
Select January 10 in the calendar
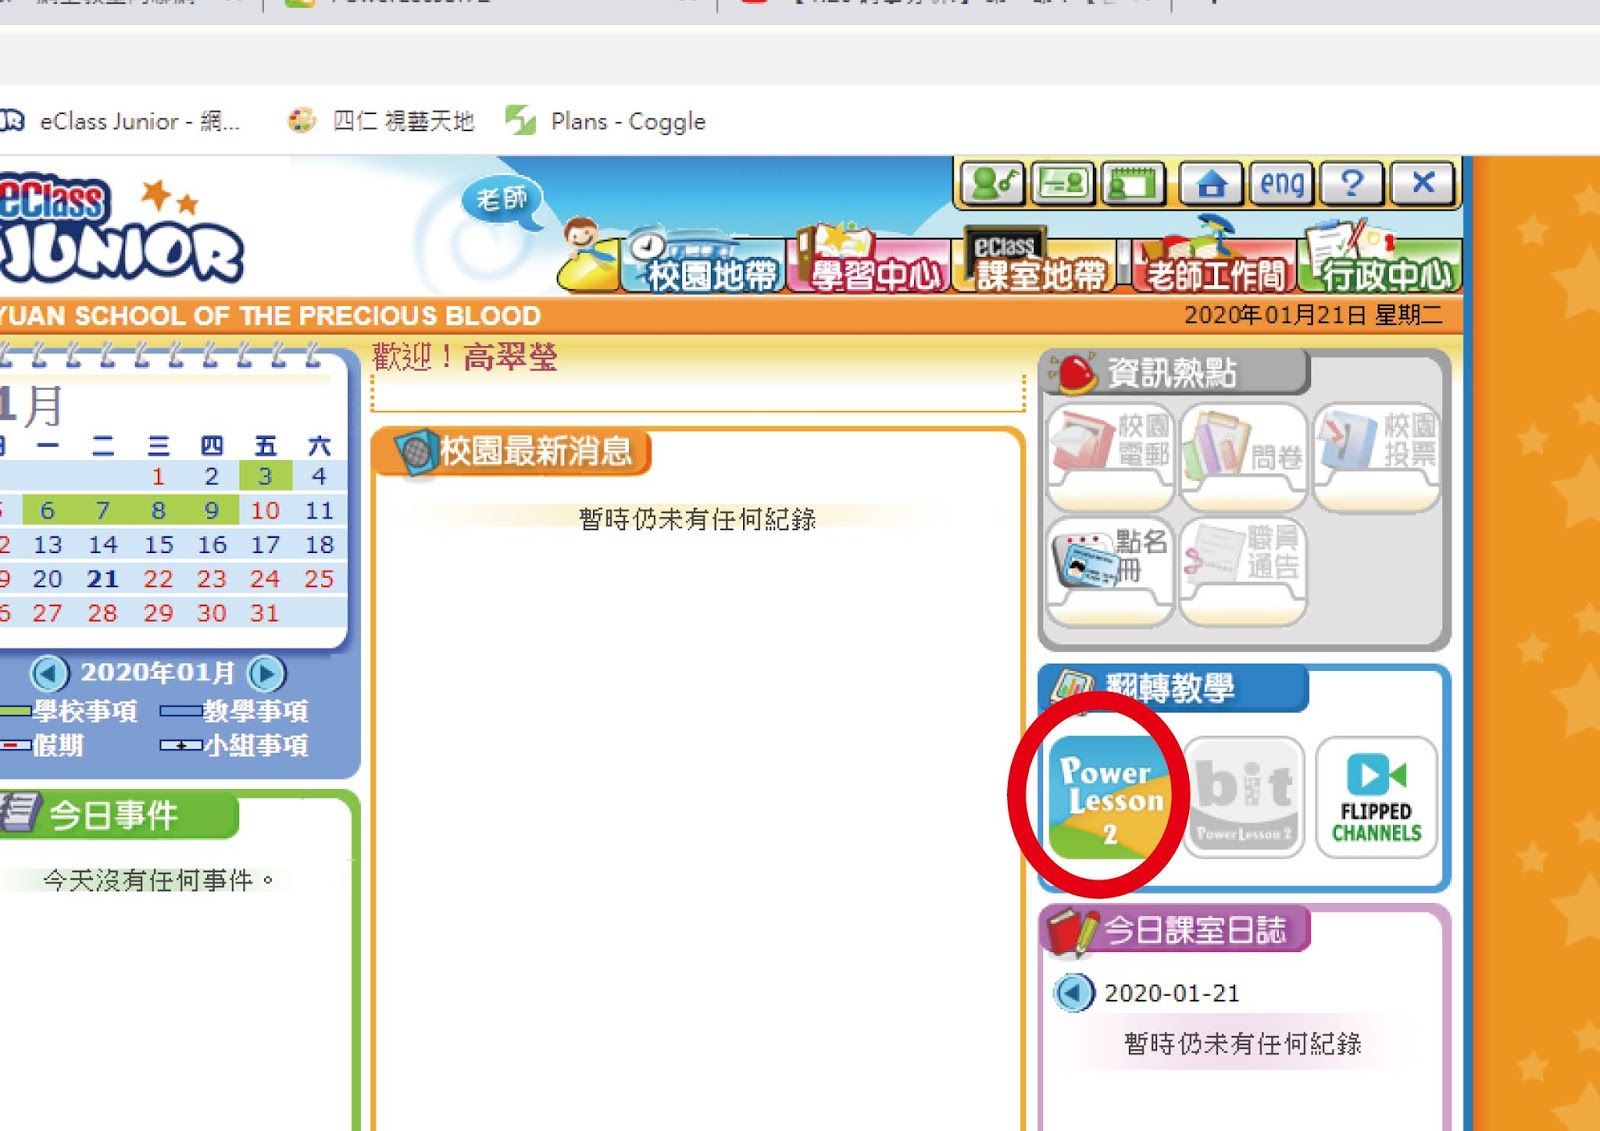point(265,510)
